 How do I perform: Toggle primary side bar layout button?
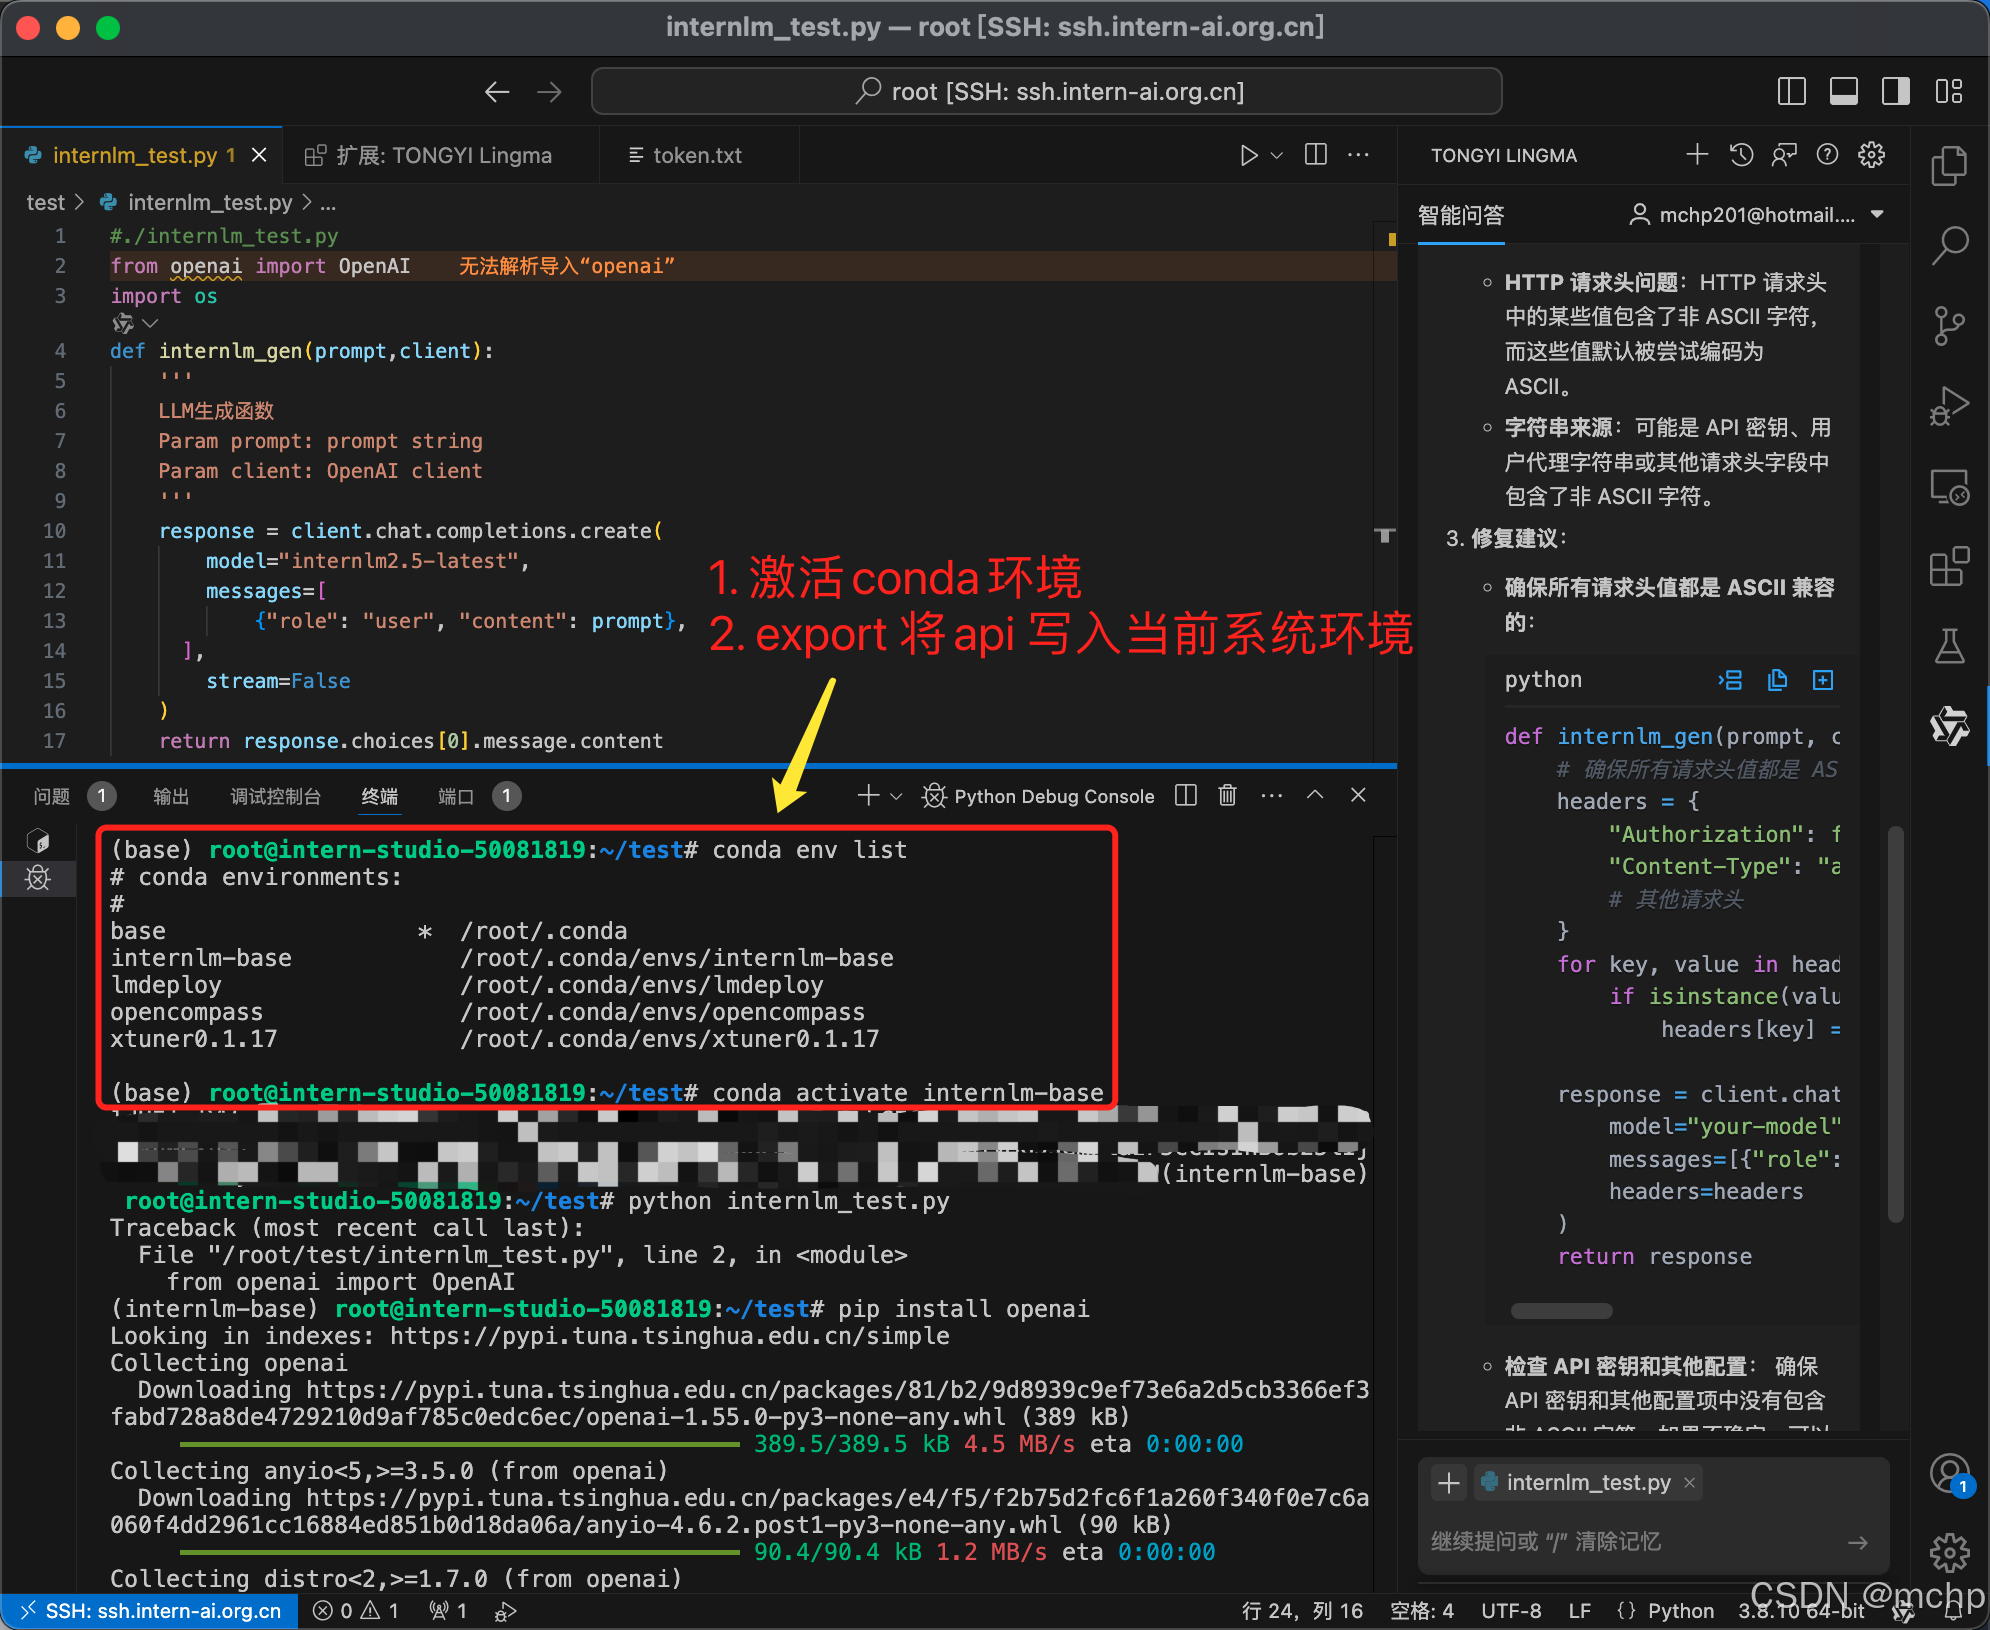click(1791, 92)
